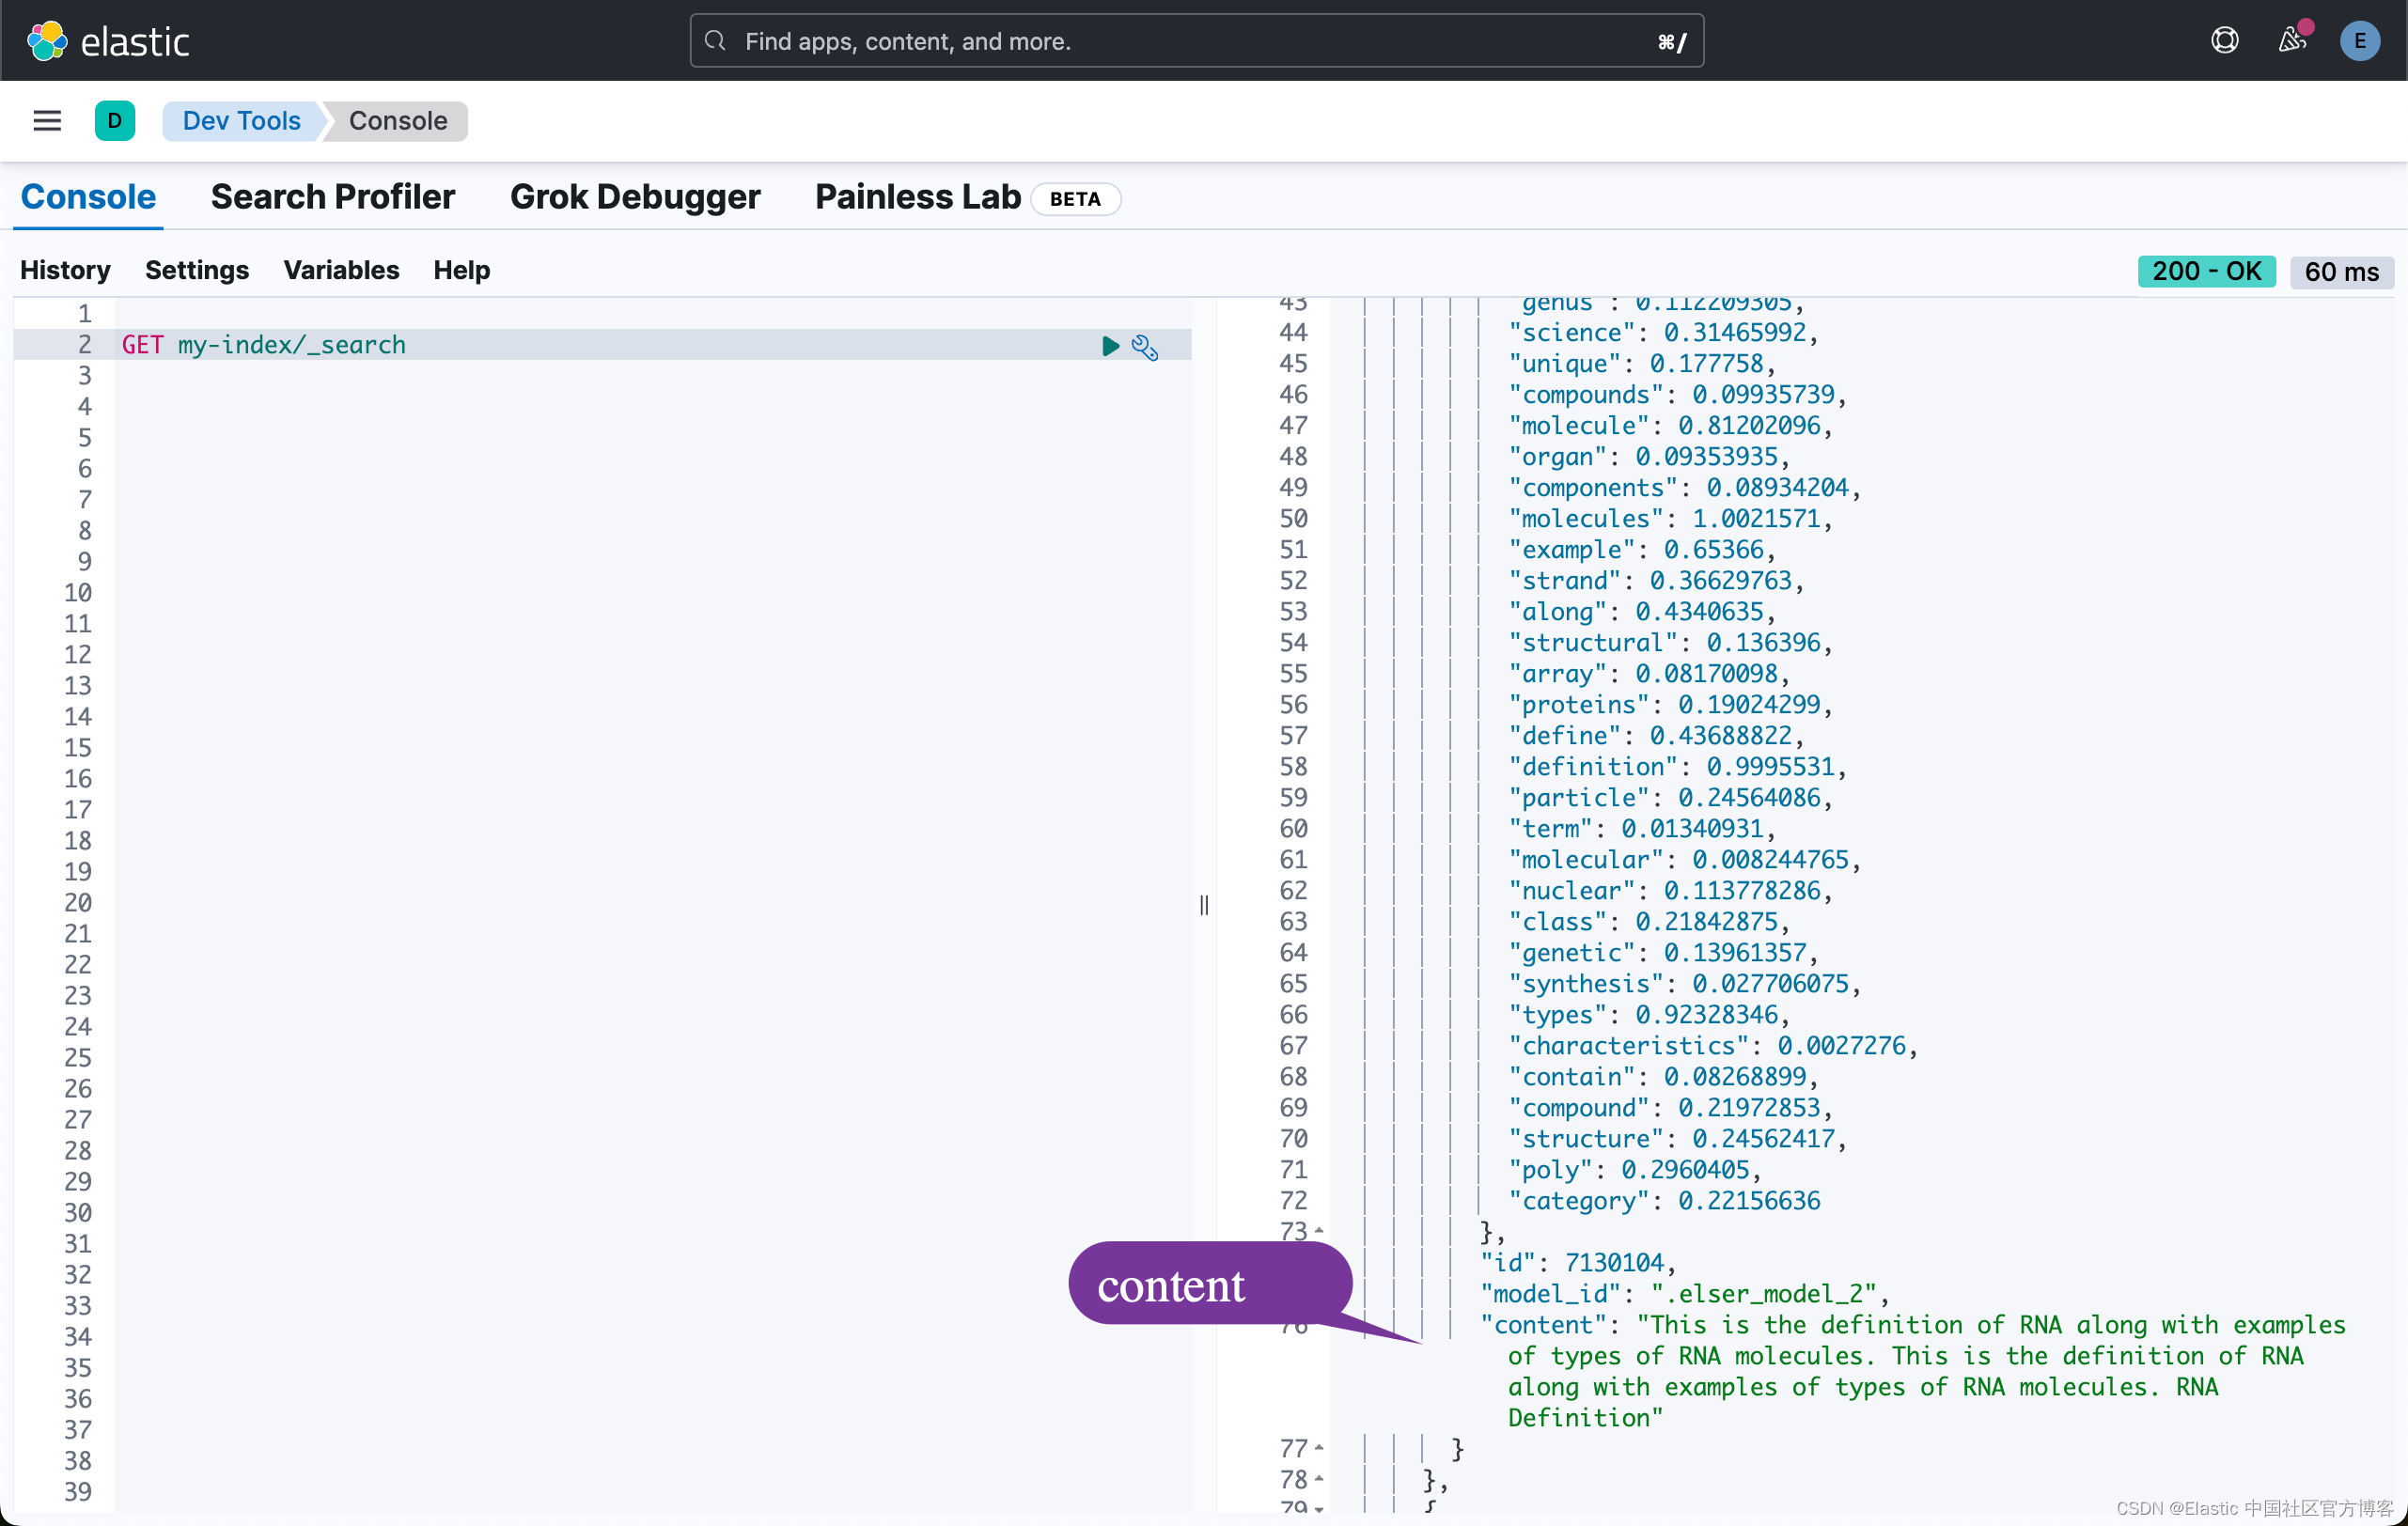
Task: Open request options via the wrench icon
Action: [x=1145, y=347]
